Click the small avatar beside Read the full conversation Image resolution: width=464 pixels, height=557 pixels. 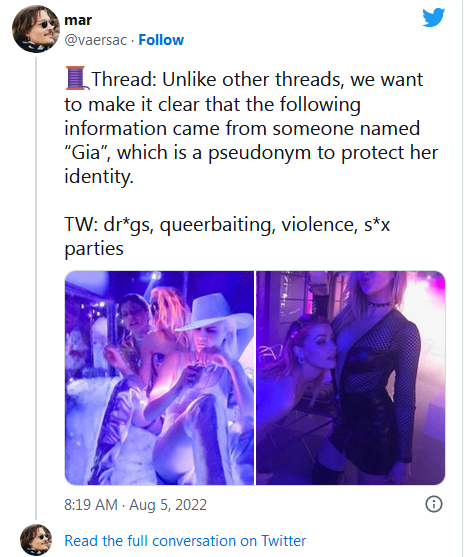pos(36,540)
